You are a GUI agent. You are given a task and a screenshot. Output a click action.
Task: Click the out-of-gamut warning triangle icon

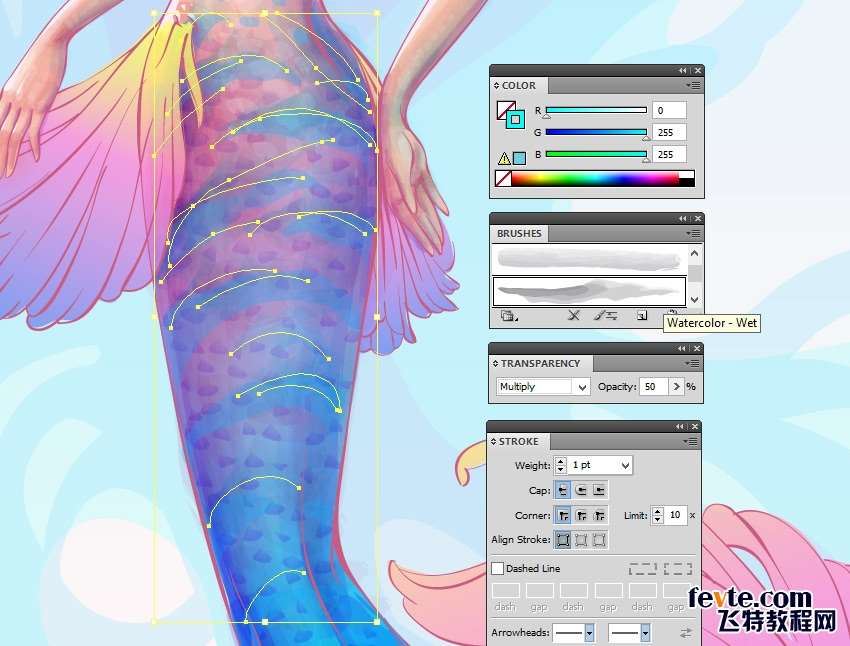click(x=504, y=158)
